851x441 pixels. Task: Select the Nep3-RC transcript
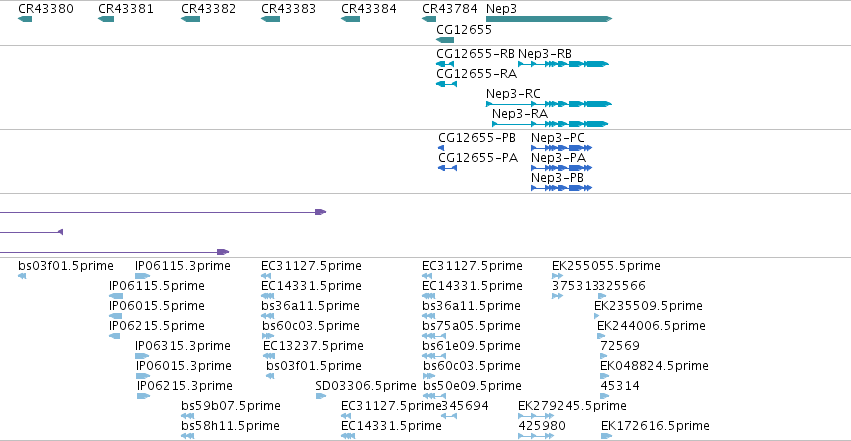pos(549,104)
